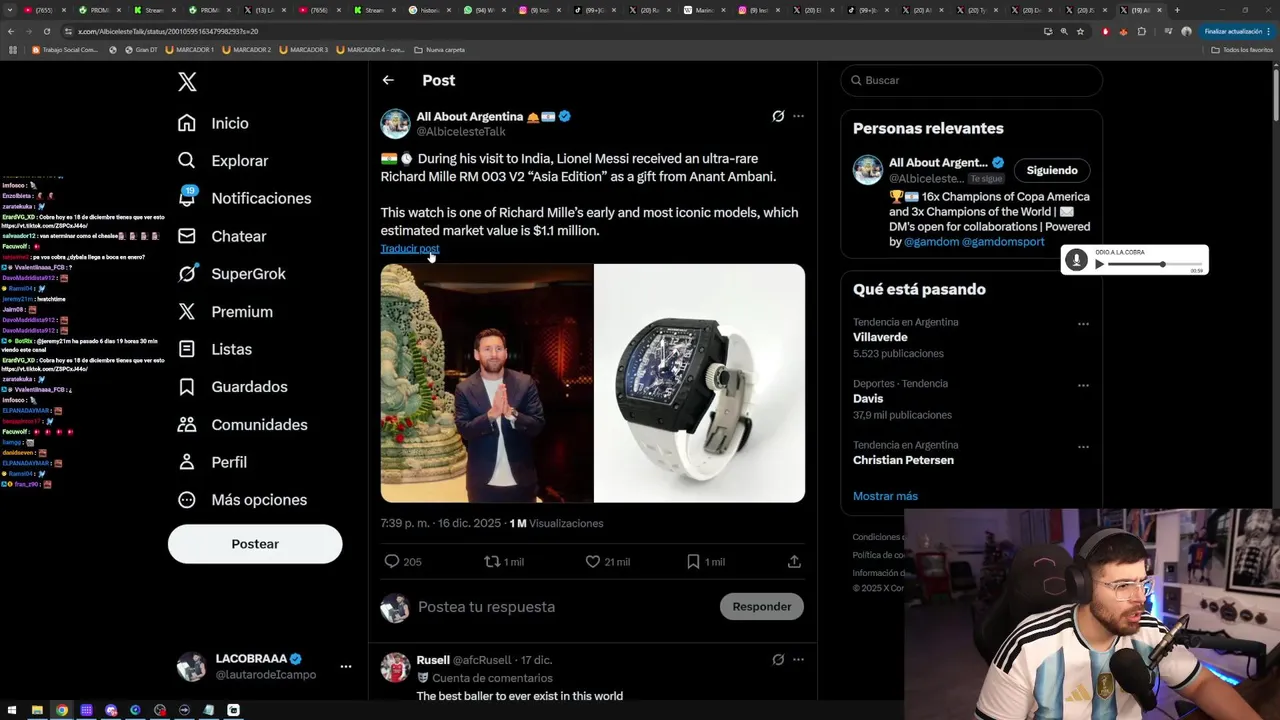
Task: Open Más opciones menu
Action: 242,500
